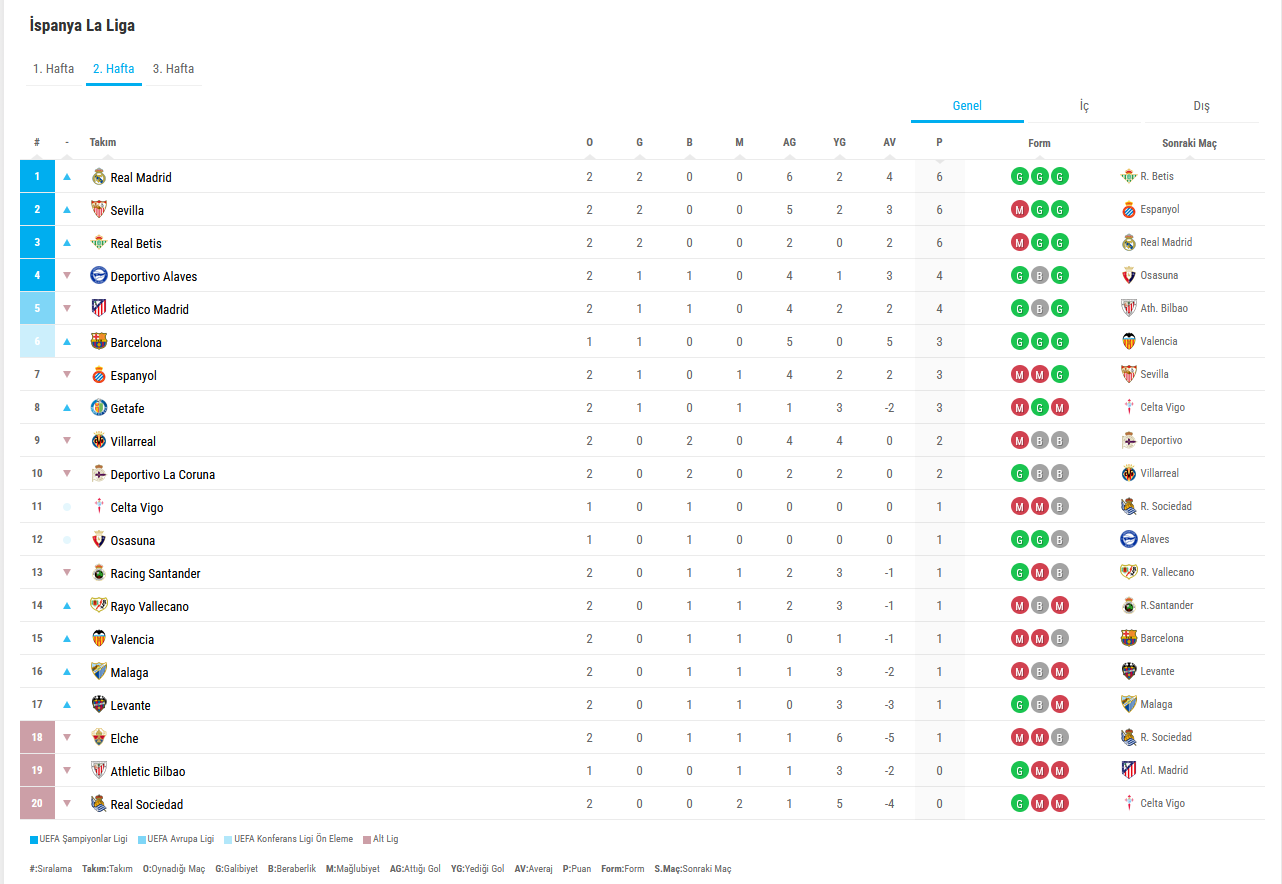Click the Barcelona crest in row 6
The height and width of the screenshot is (884, 1282).
click(98, 342)
